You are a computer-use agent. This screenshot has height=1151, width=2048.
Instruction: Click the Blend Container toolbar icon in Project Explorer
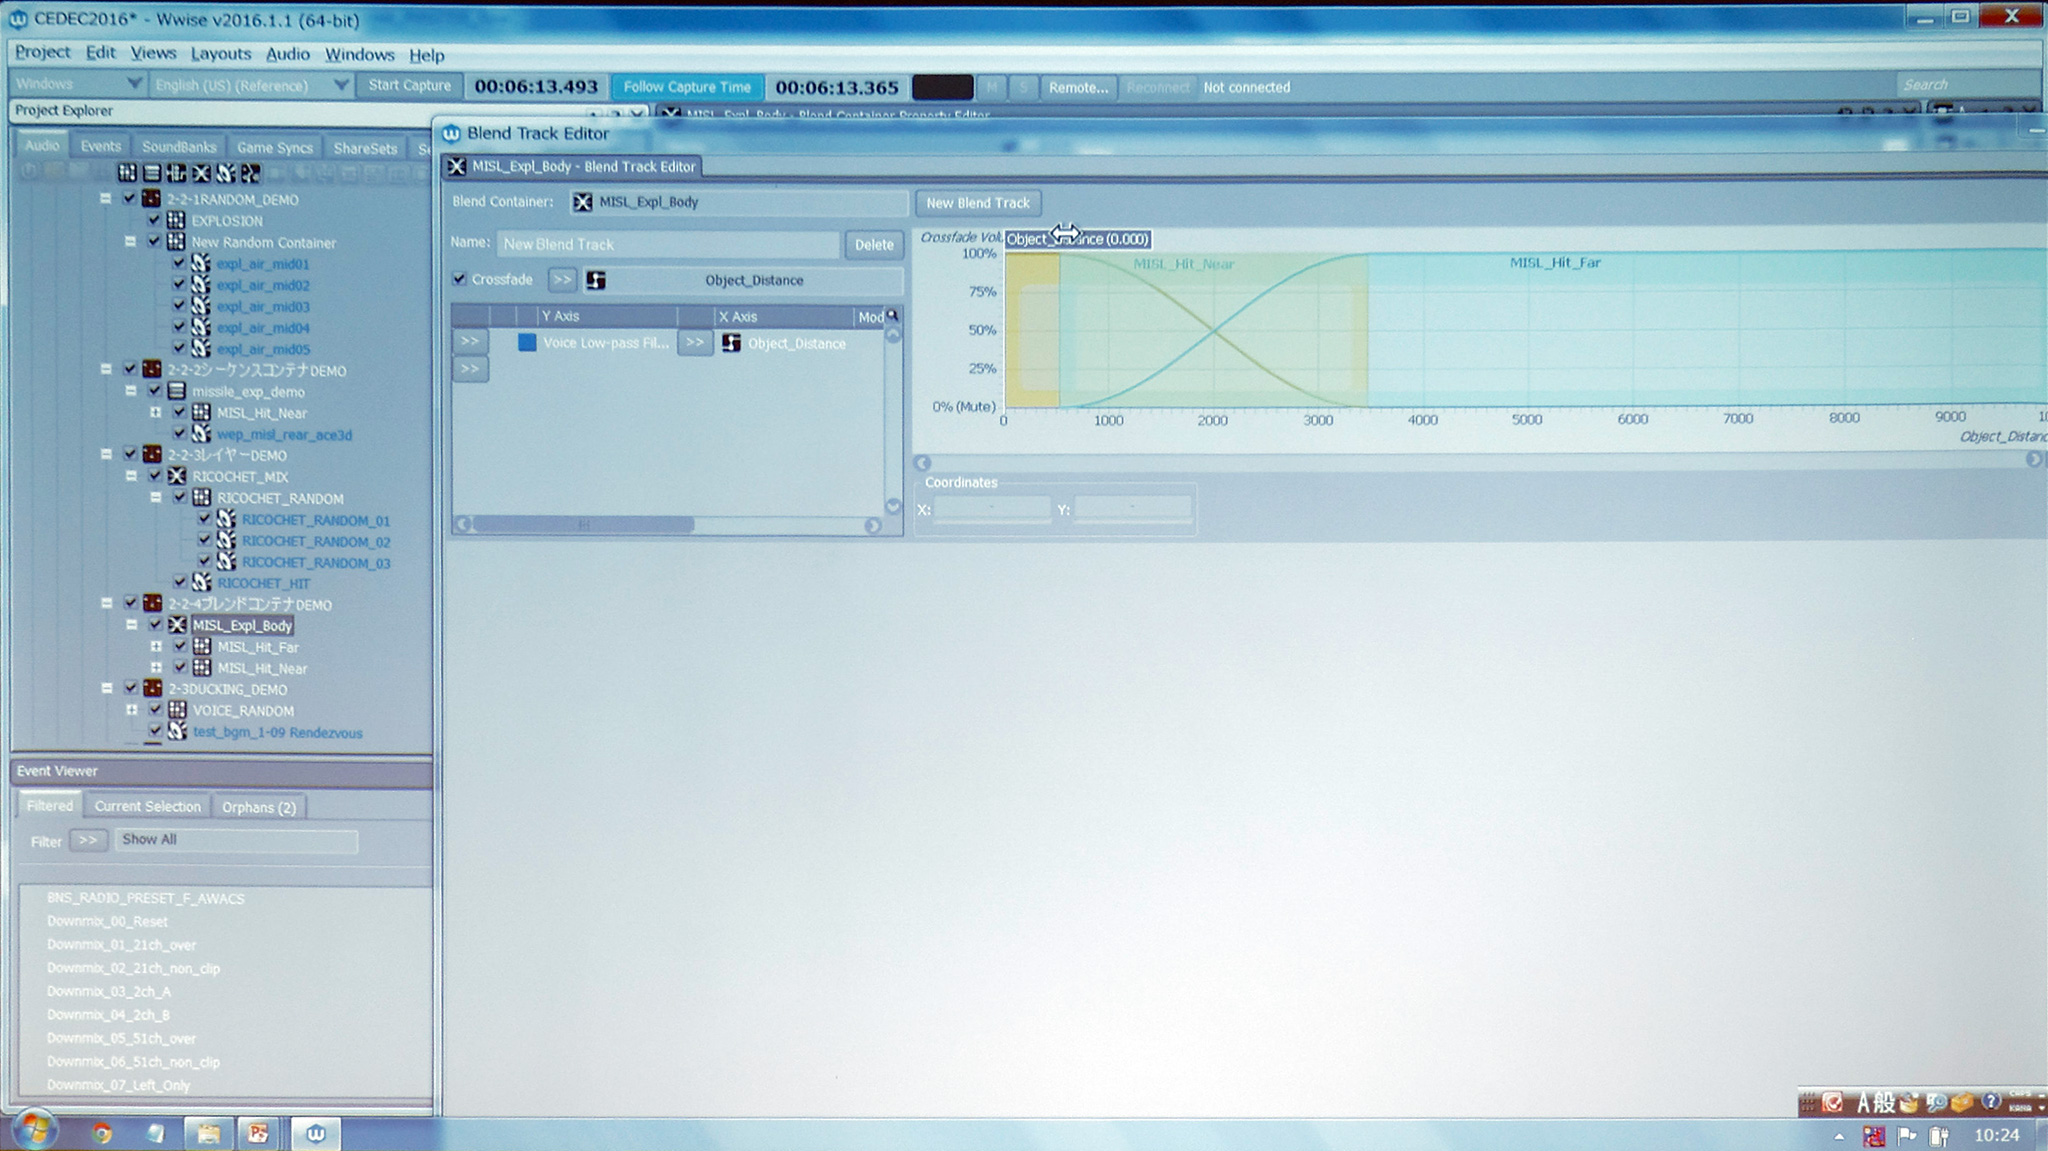(x=201, y=173)
